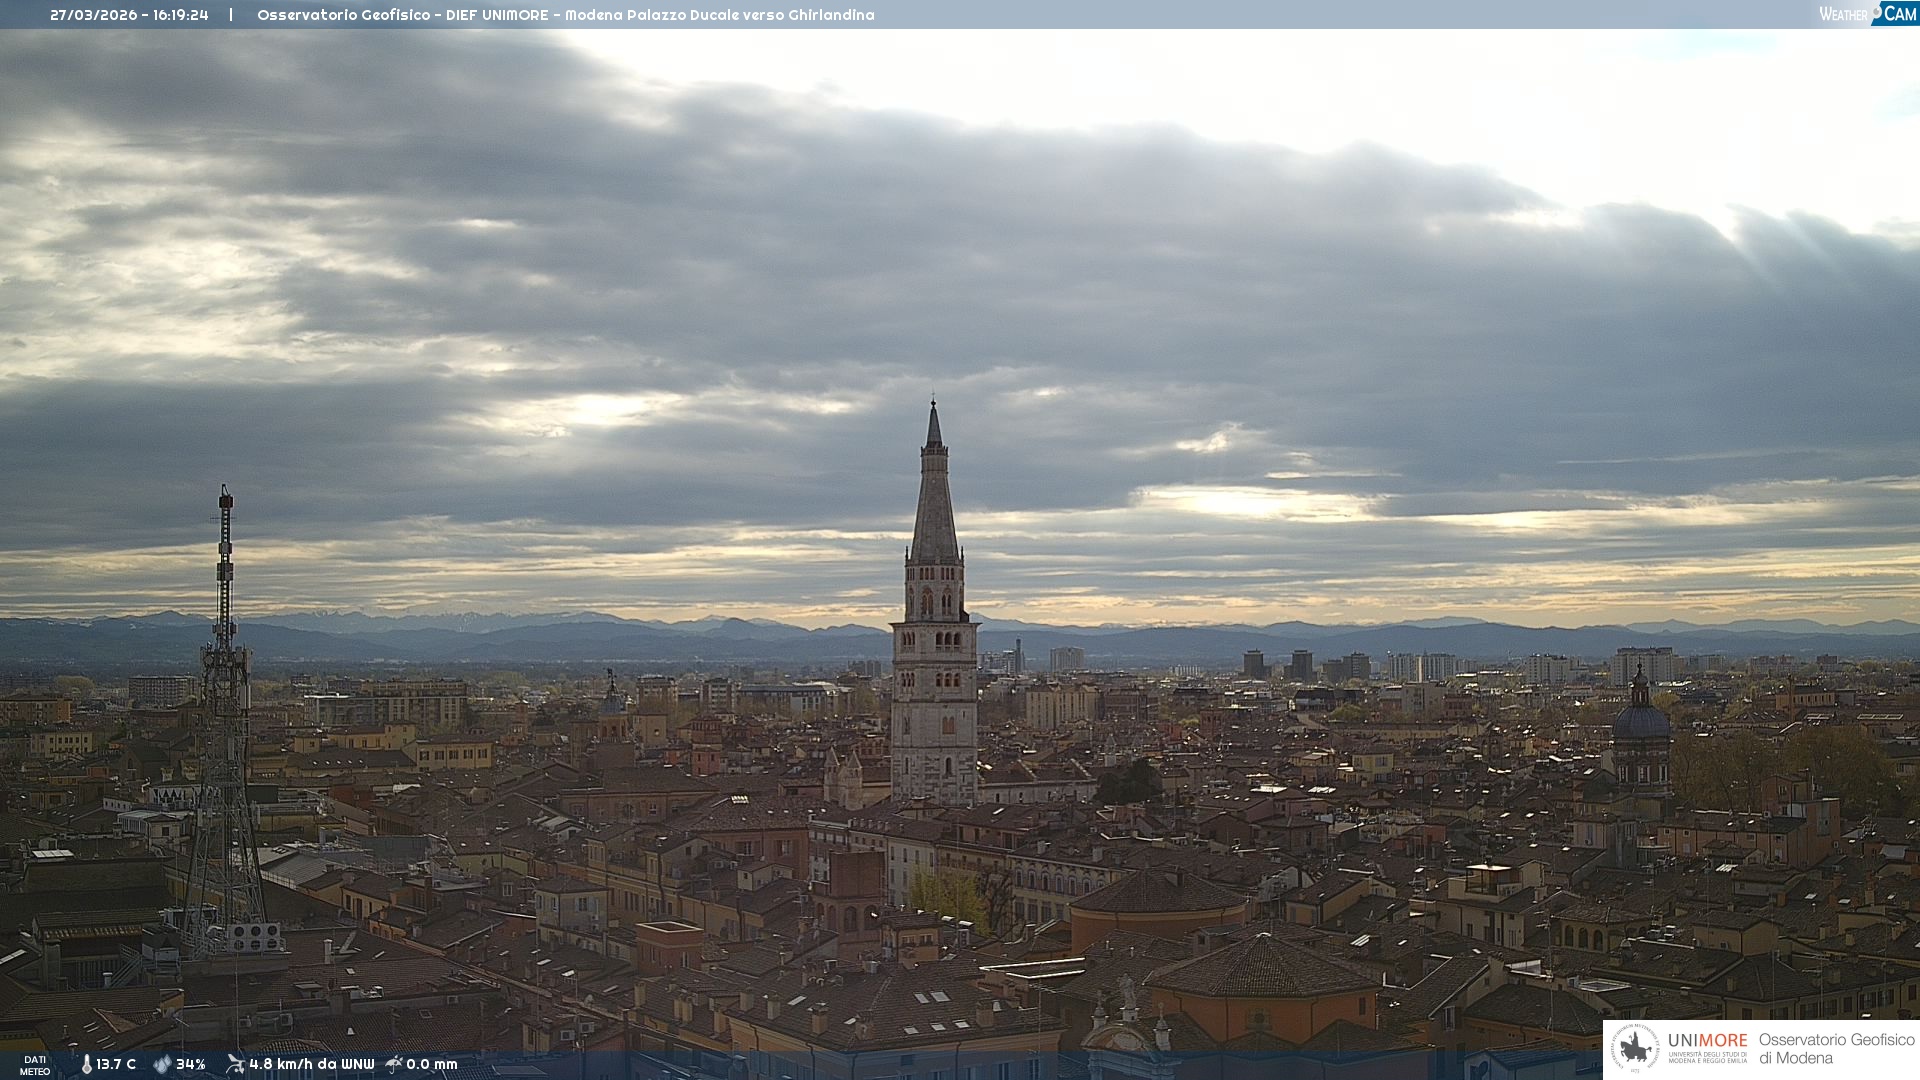Click the DATI METEO label
The image size is (1920, 1080).
pyautogui.click(x=35, y=1065)
